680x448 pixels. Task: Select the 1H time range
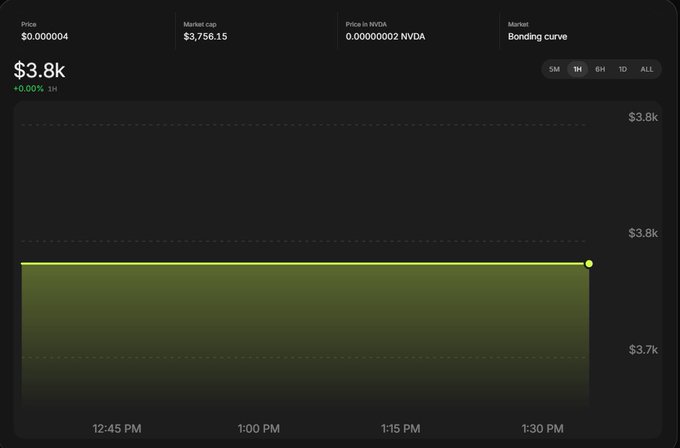pos(577,69)
